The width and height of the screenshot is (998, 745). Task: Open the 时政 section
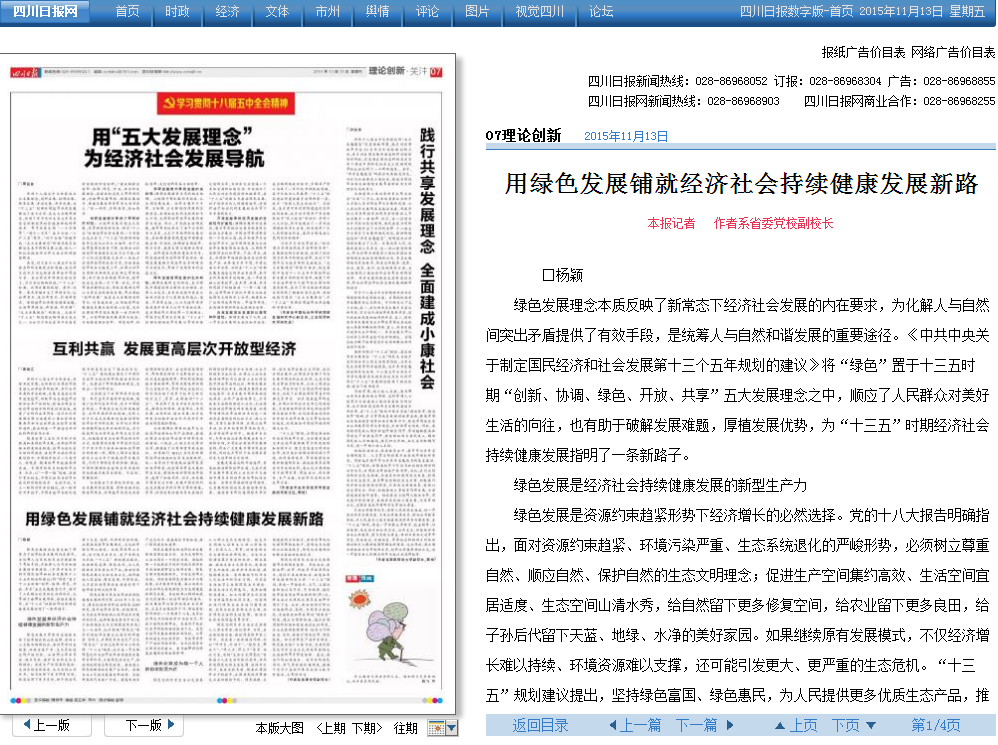click(x=177, y=11)
